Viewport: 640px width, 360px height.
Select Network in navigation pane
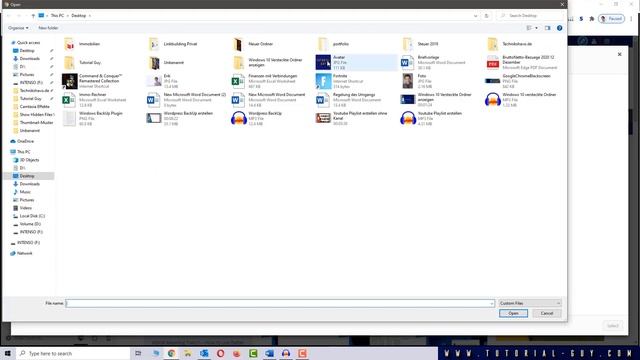[x=24, y=253]
